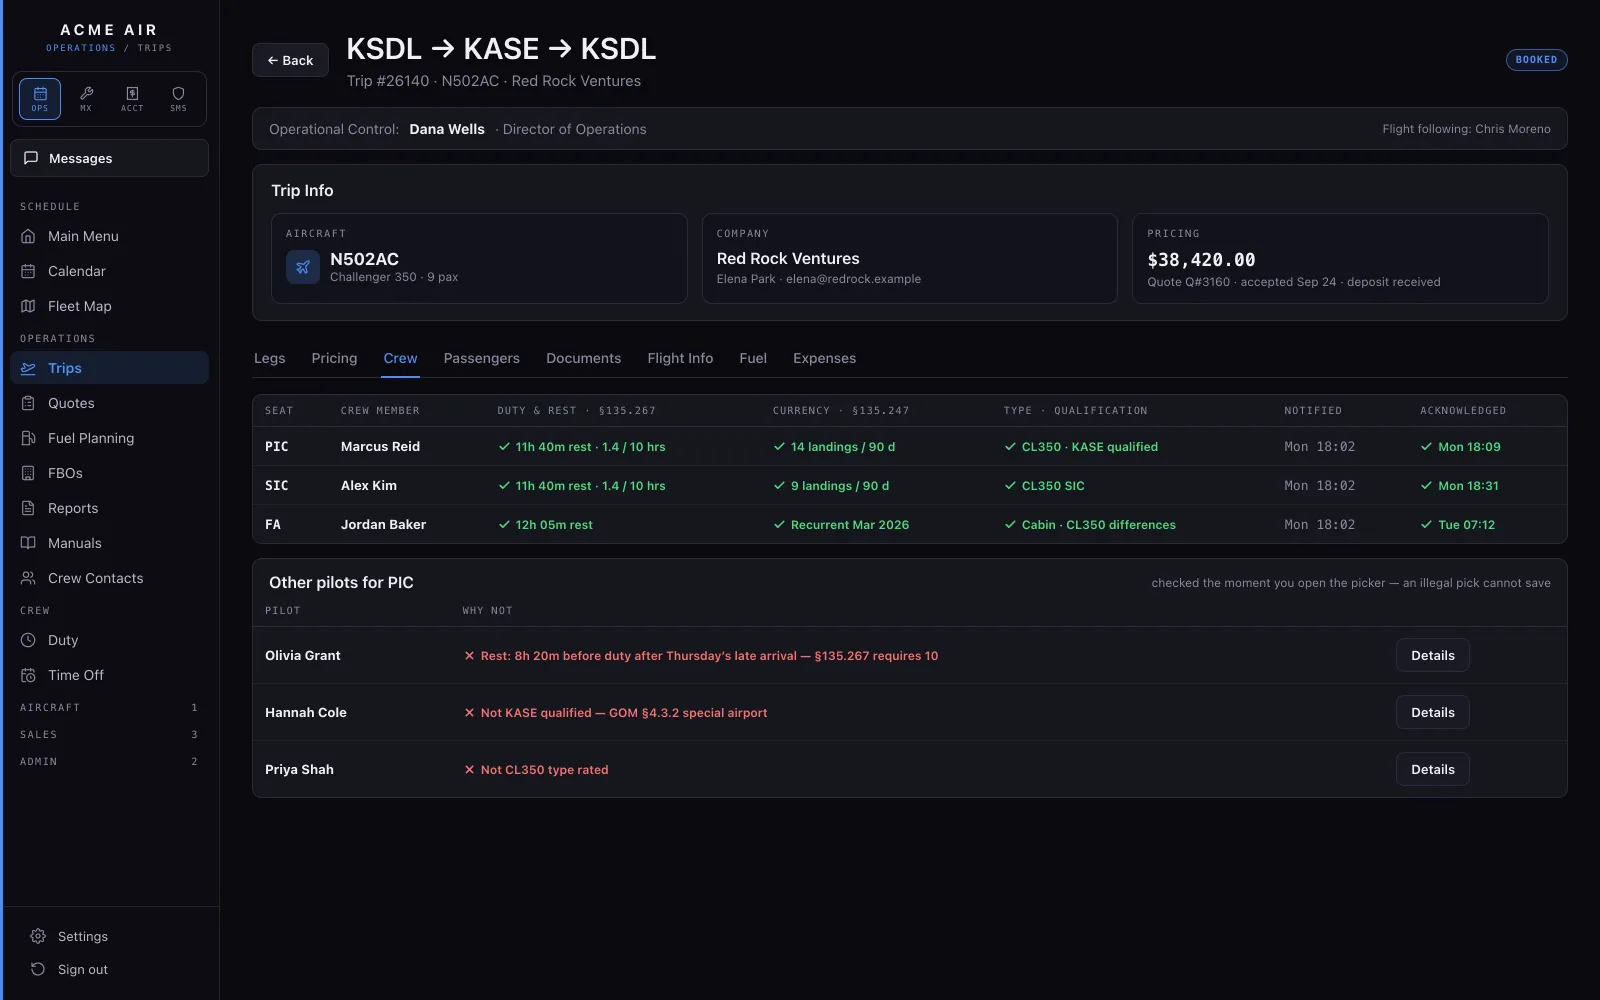Click crew member Alex Kim
1600x1000 pixels.
click(368, 485)
